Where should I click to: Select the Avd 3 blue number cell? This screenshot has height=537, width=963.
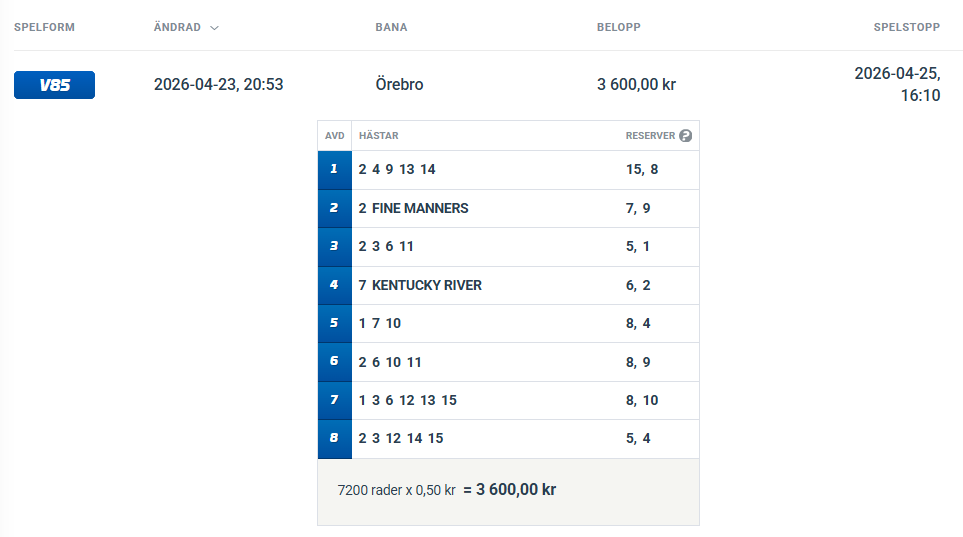[334, 247]
